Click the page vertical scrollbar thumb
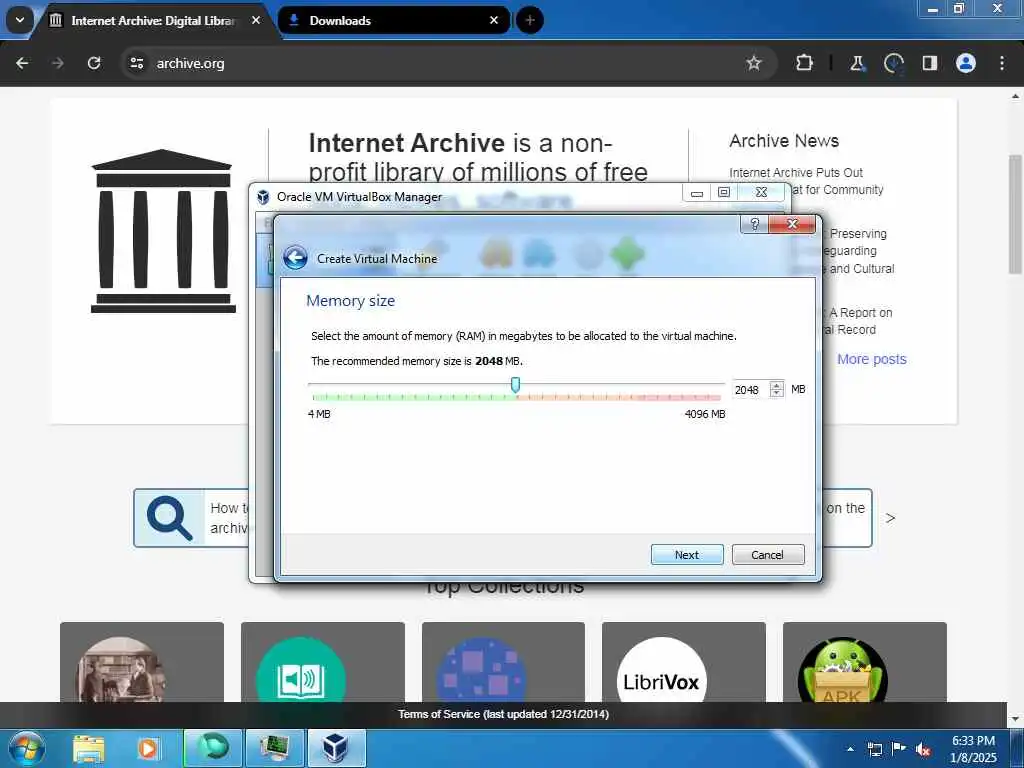Screen dimensions: 1024x768 pyautogui.click(x=1015, y=214)
